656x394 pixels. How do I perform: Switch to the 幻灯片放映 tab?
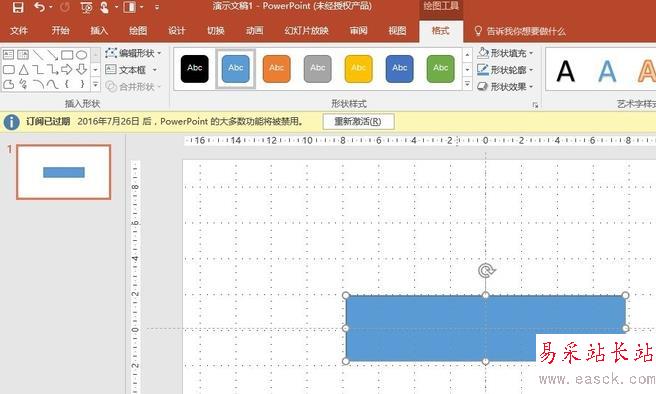pos(307,31)
